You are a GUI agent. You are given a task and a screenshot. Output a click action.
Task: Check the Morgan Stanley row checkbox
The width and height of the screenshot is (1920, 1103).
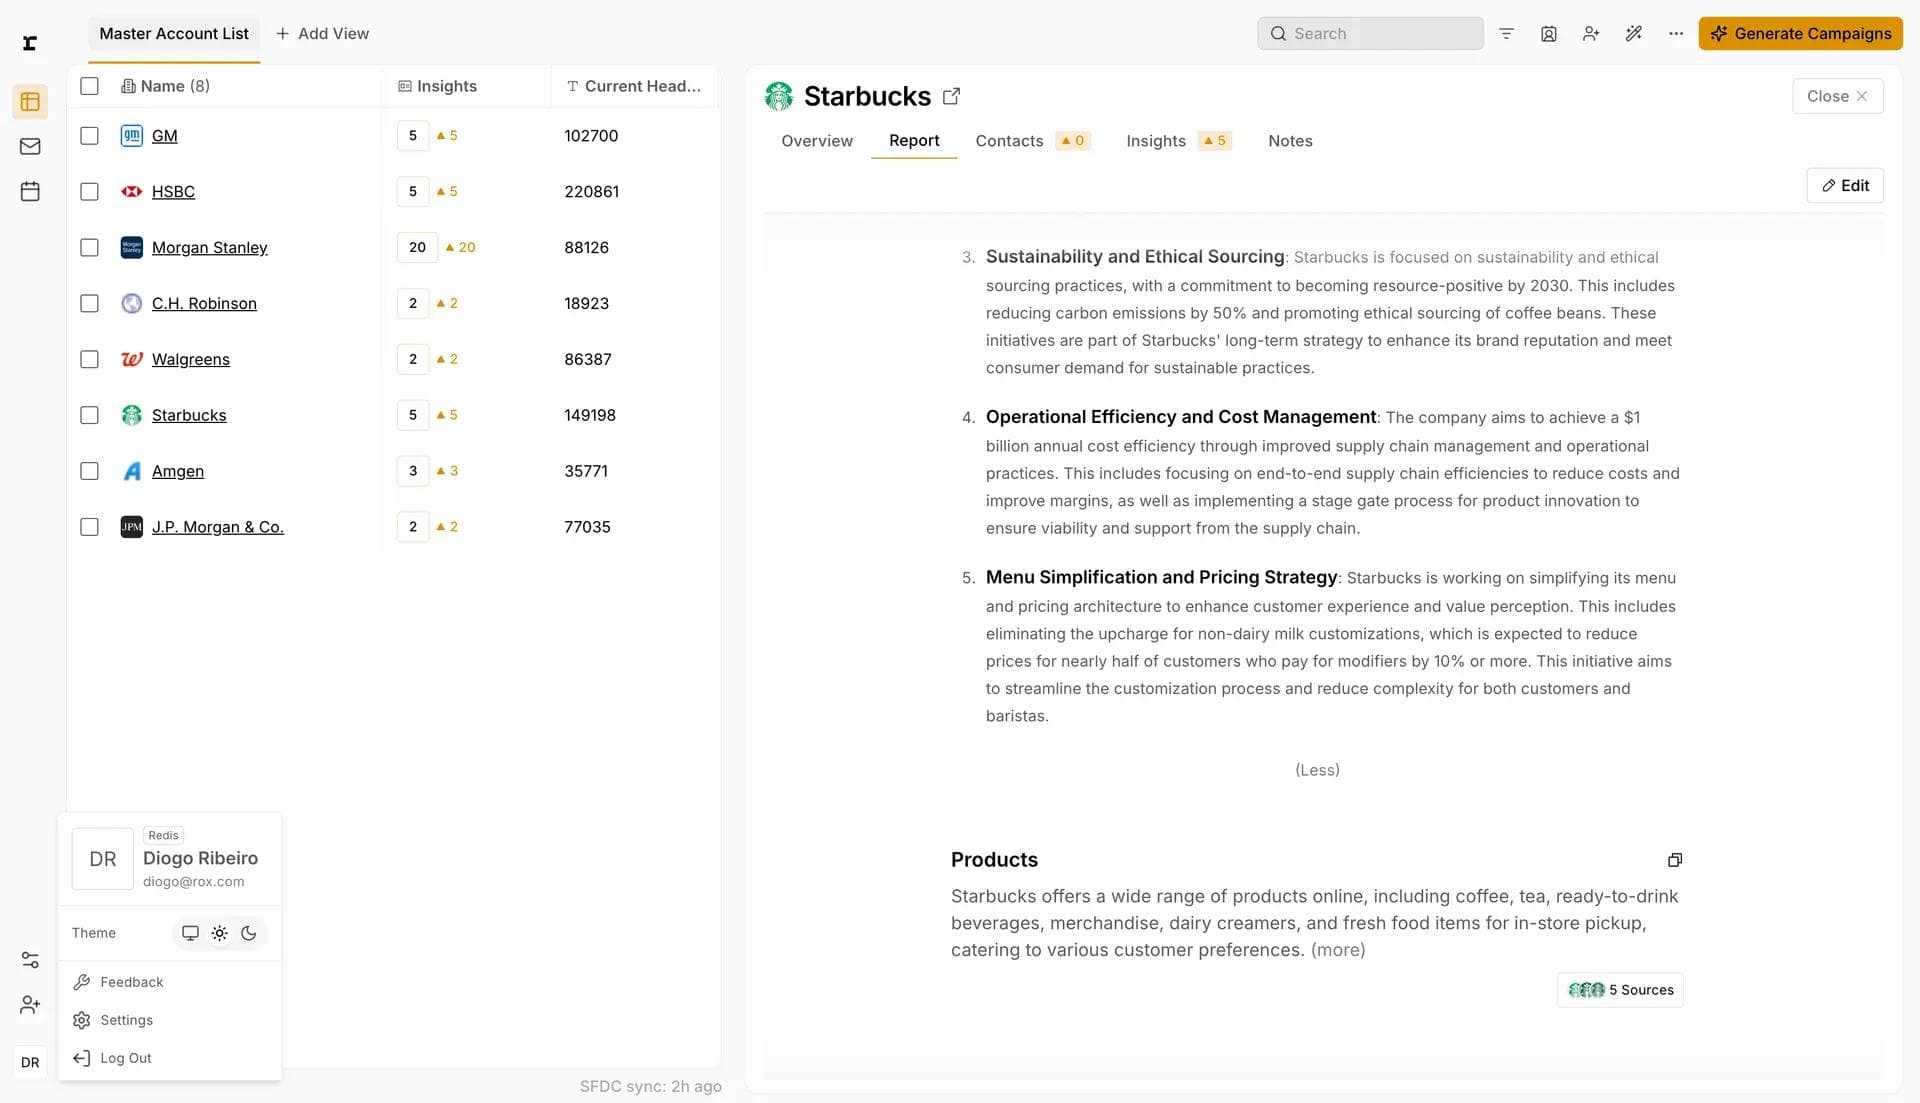(89, 247)
